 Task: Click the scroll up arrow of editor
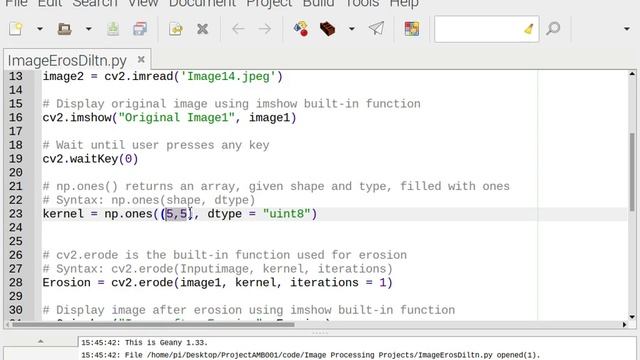(632, 74)
